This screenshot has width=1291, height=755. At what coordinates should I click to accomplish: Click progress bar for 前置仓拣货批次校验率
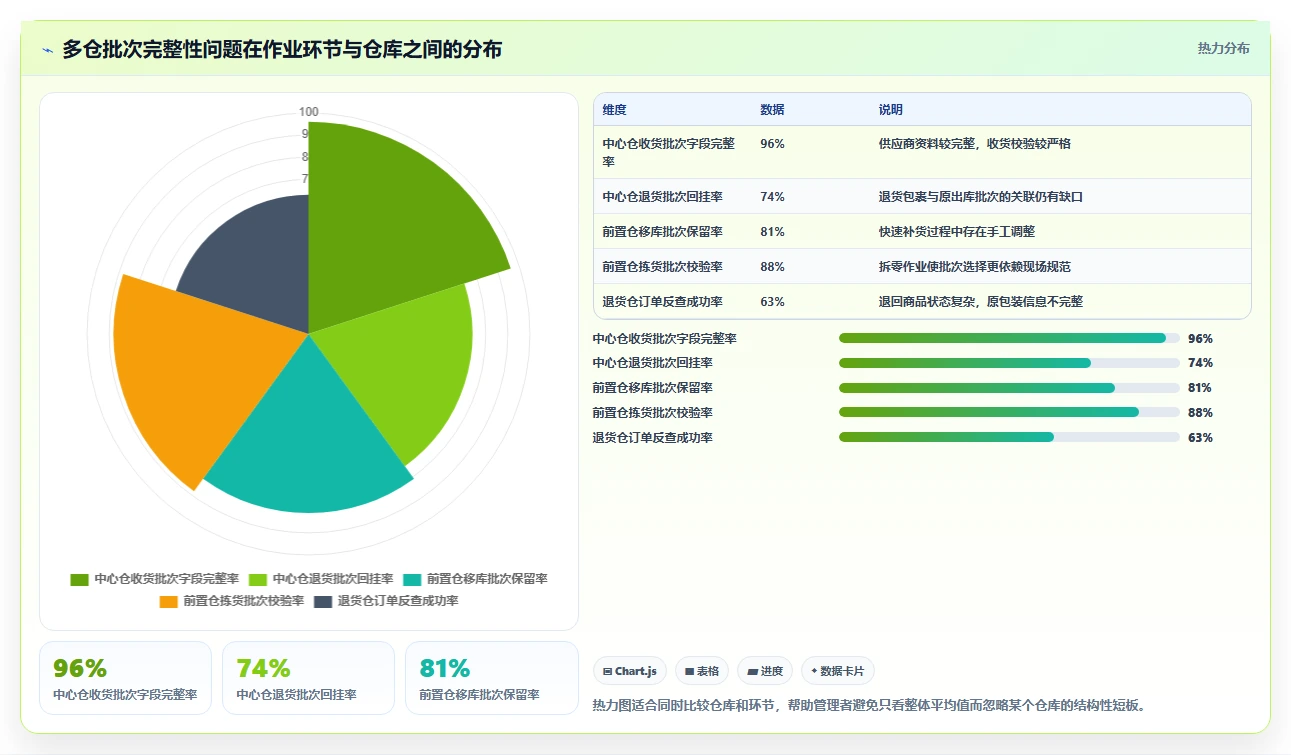1009,412
